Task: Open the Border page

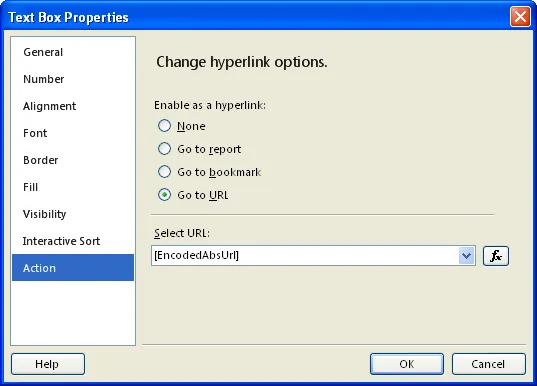Action: tap(73, 160)
